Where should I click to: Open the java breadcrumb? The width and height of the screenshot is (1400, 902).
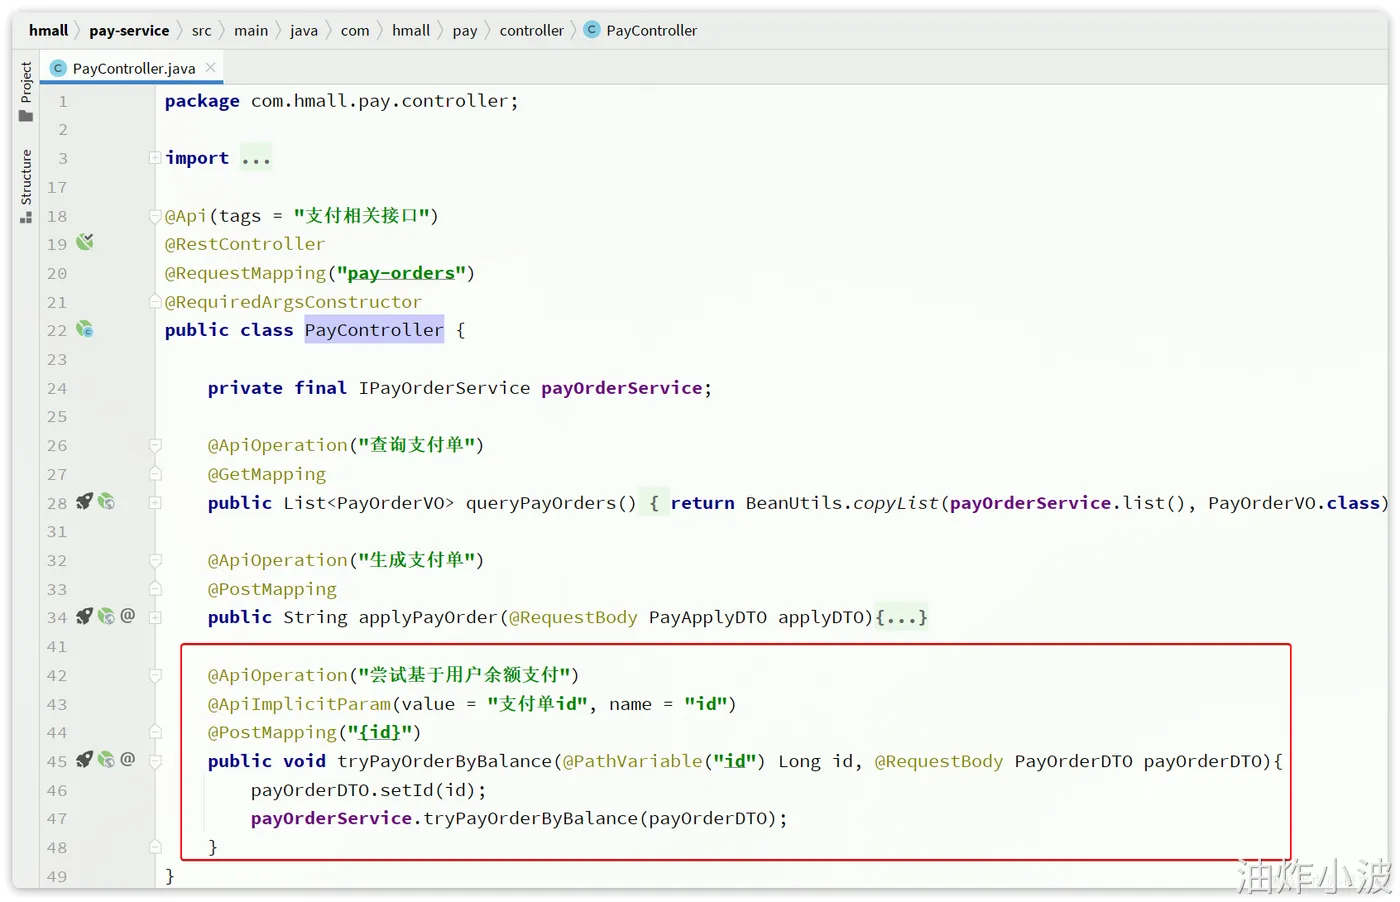coord(304,30)
